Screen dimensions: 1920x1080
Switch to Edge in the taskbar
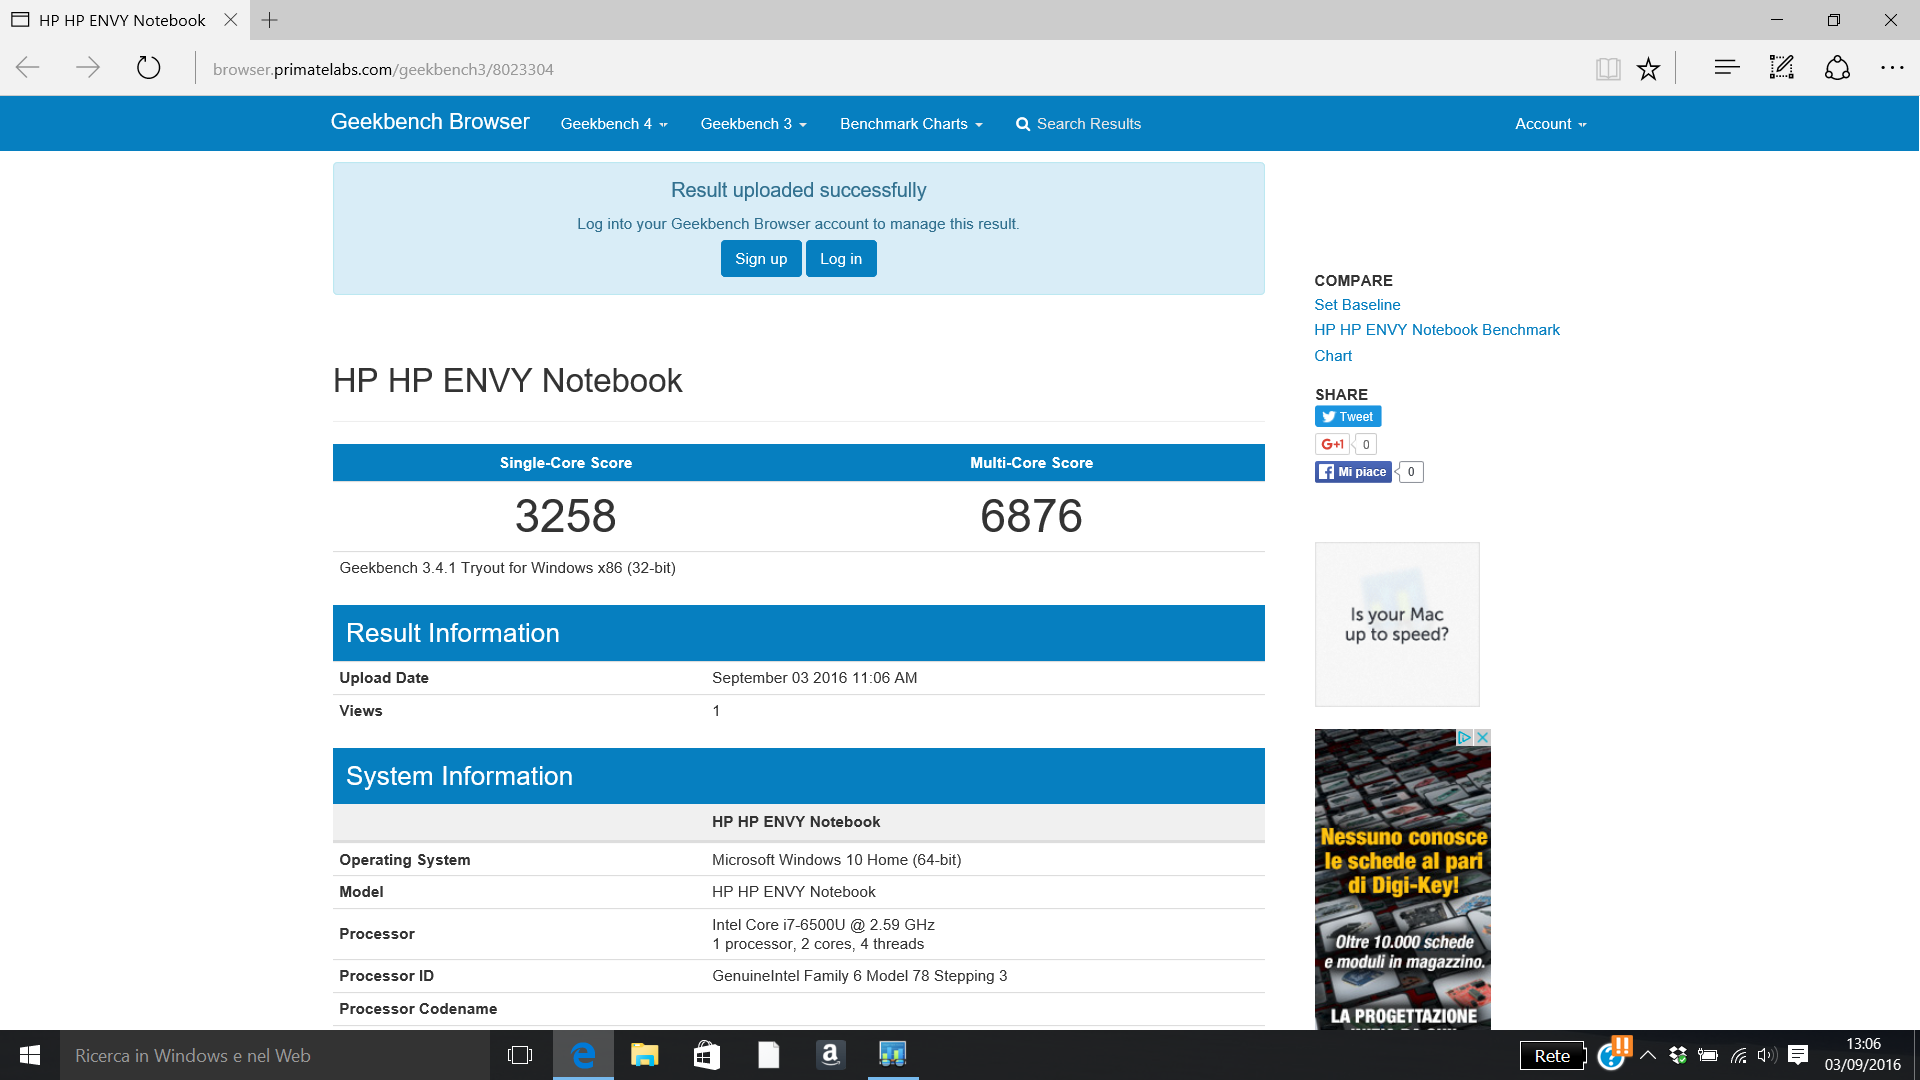click(583, 1055)
